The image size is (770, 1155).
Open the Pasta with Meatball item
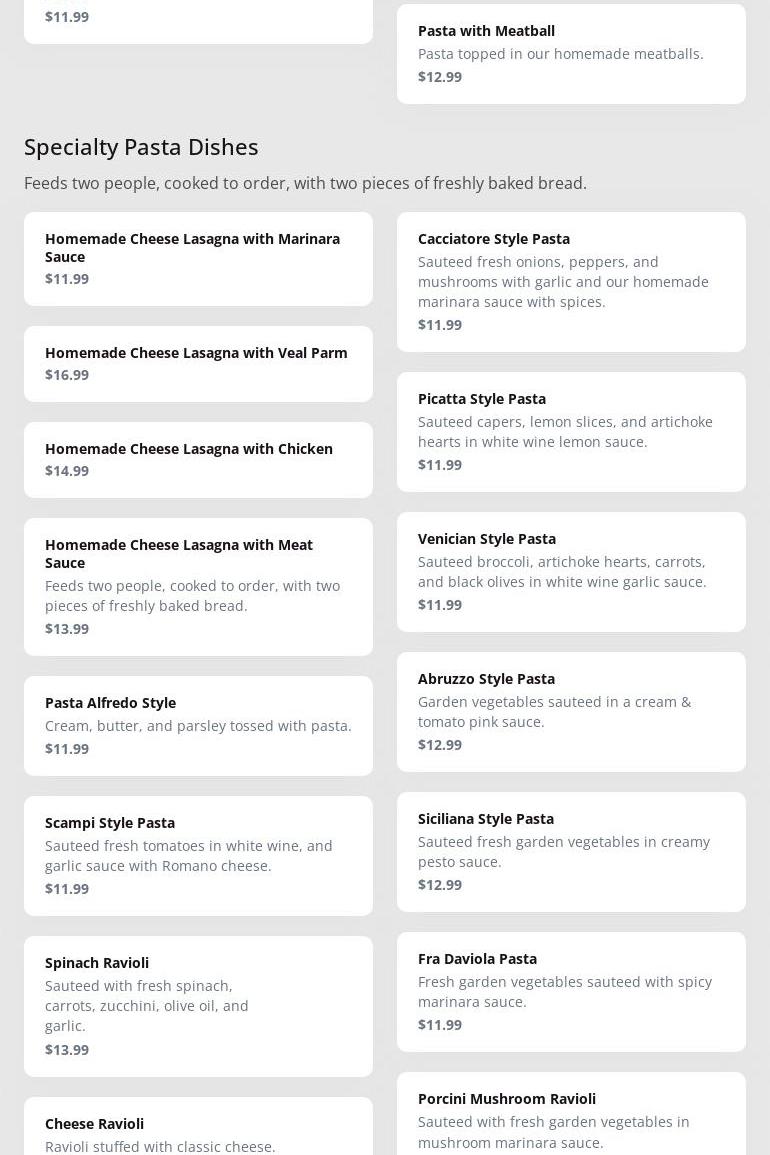point(571,53)
